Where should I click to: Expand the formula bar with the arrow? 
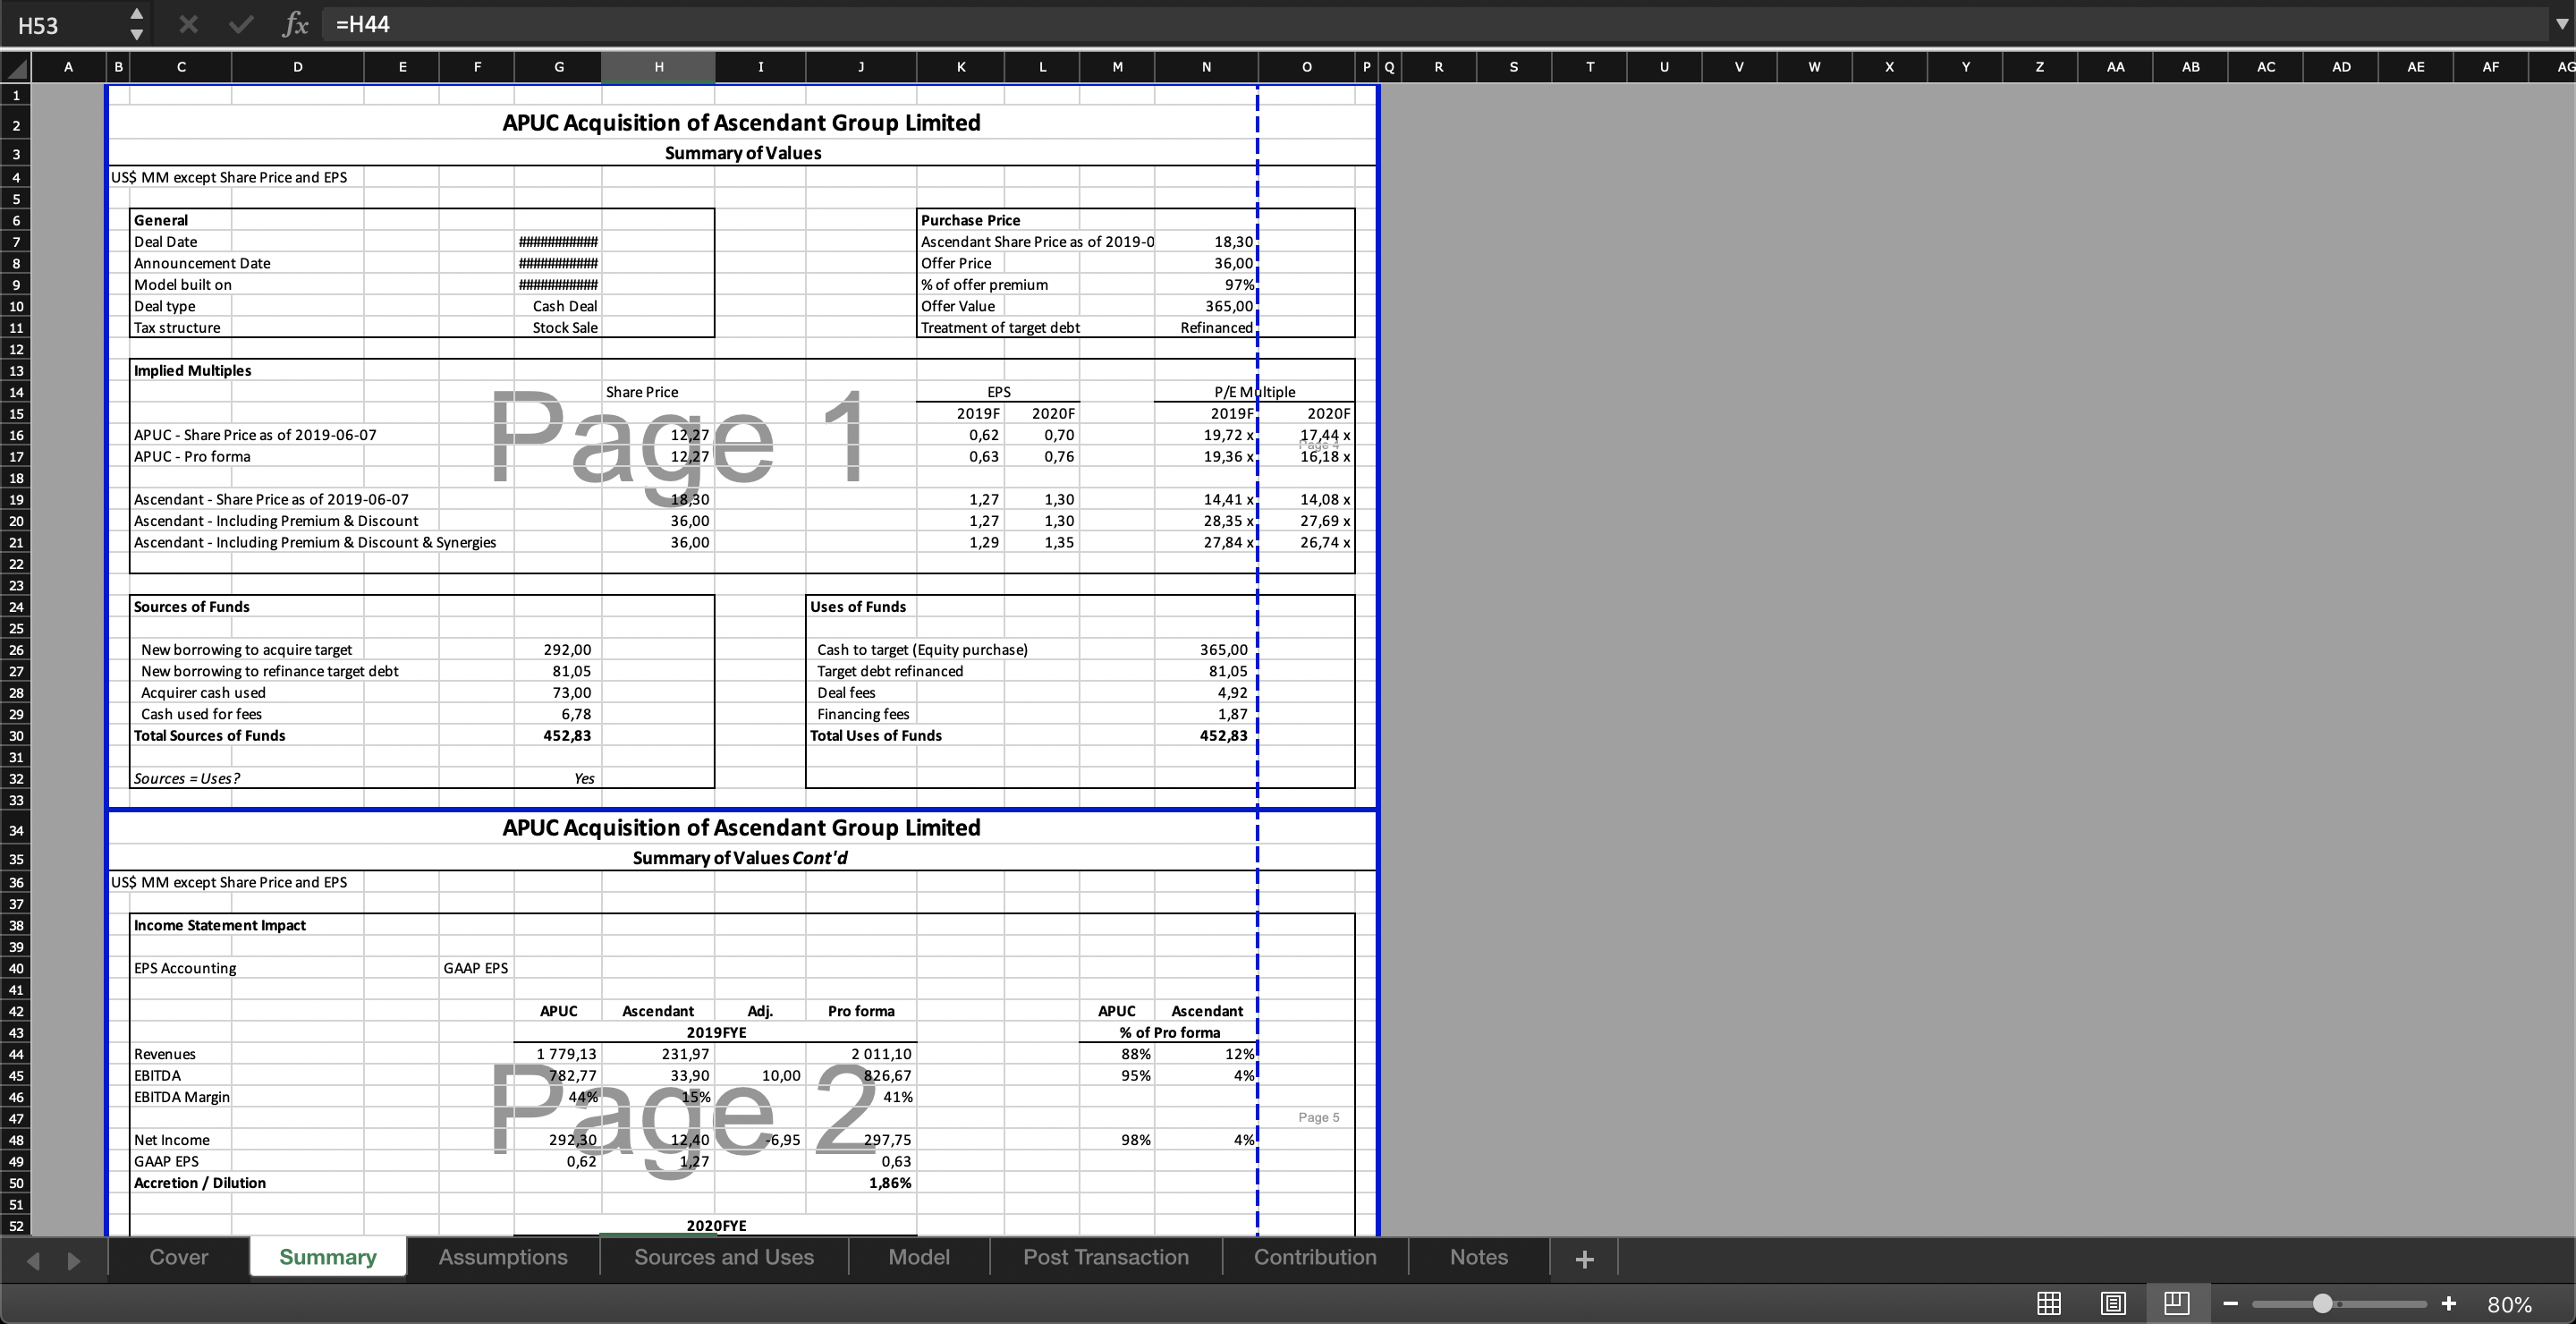[2561, 24]
